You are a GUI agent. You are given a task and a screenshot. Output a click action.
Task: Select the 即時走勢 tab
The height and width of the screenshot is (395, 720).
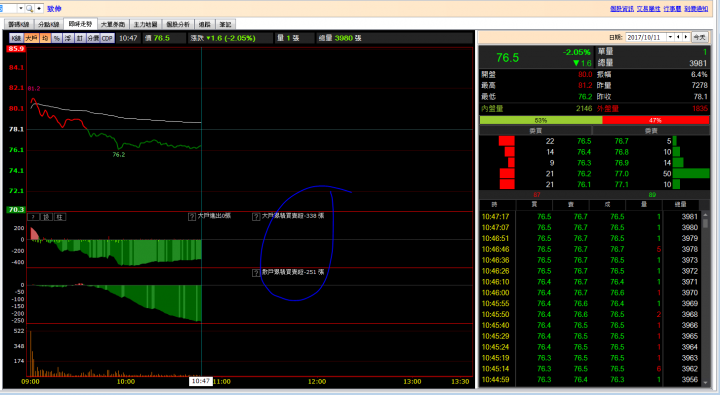click(x=80, y=24)
